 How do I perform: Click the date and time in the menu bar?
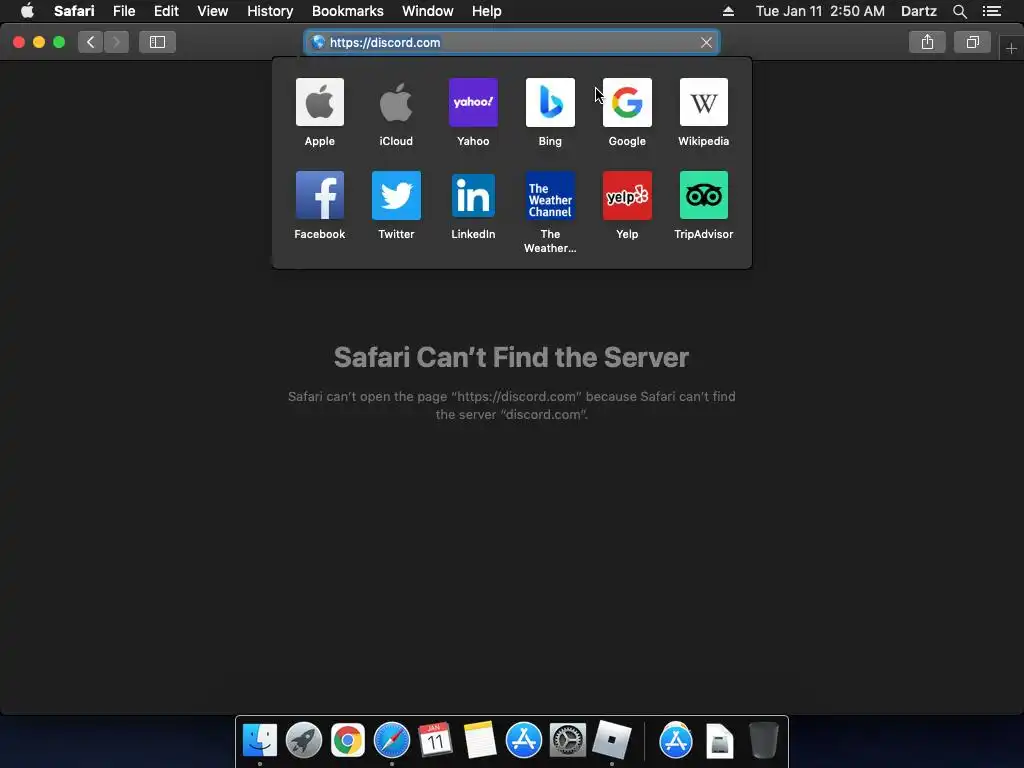pyautogui.click(x=820, y=11)
